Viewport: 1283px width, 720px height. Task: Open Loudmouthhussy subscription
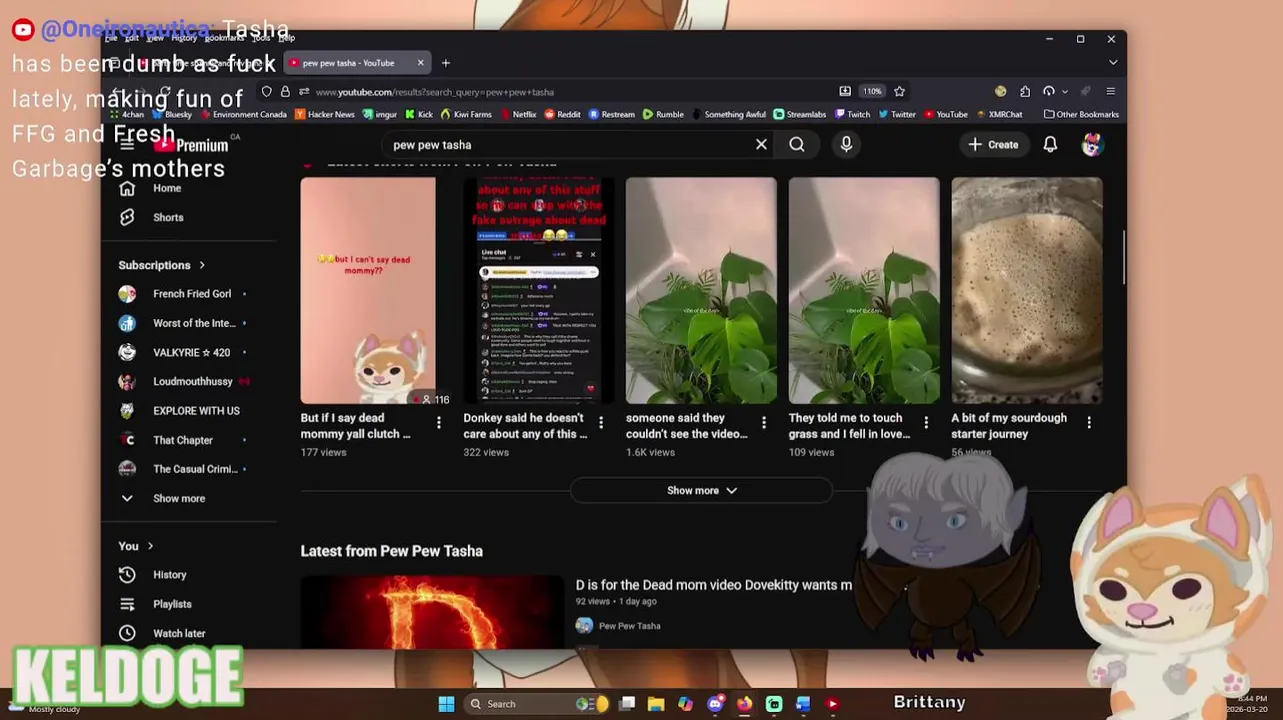point(192,381)
